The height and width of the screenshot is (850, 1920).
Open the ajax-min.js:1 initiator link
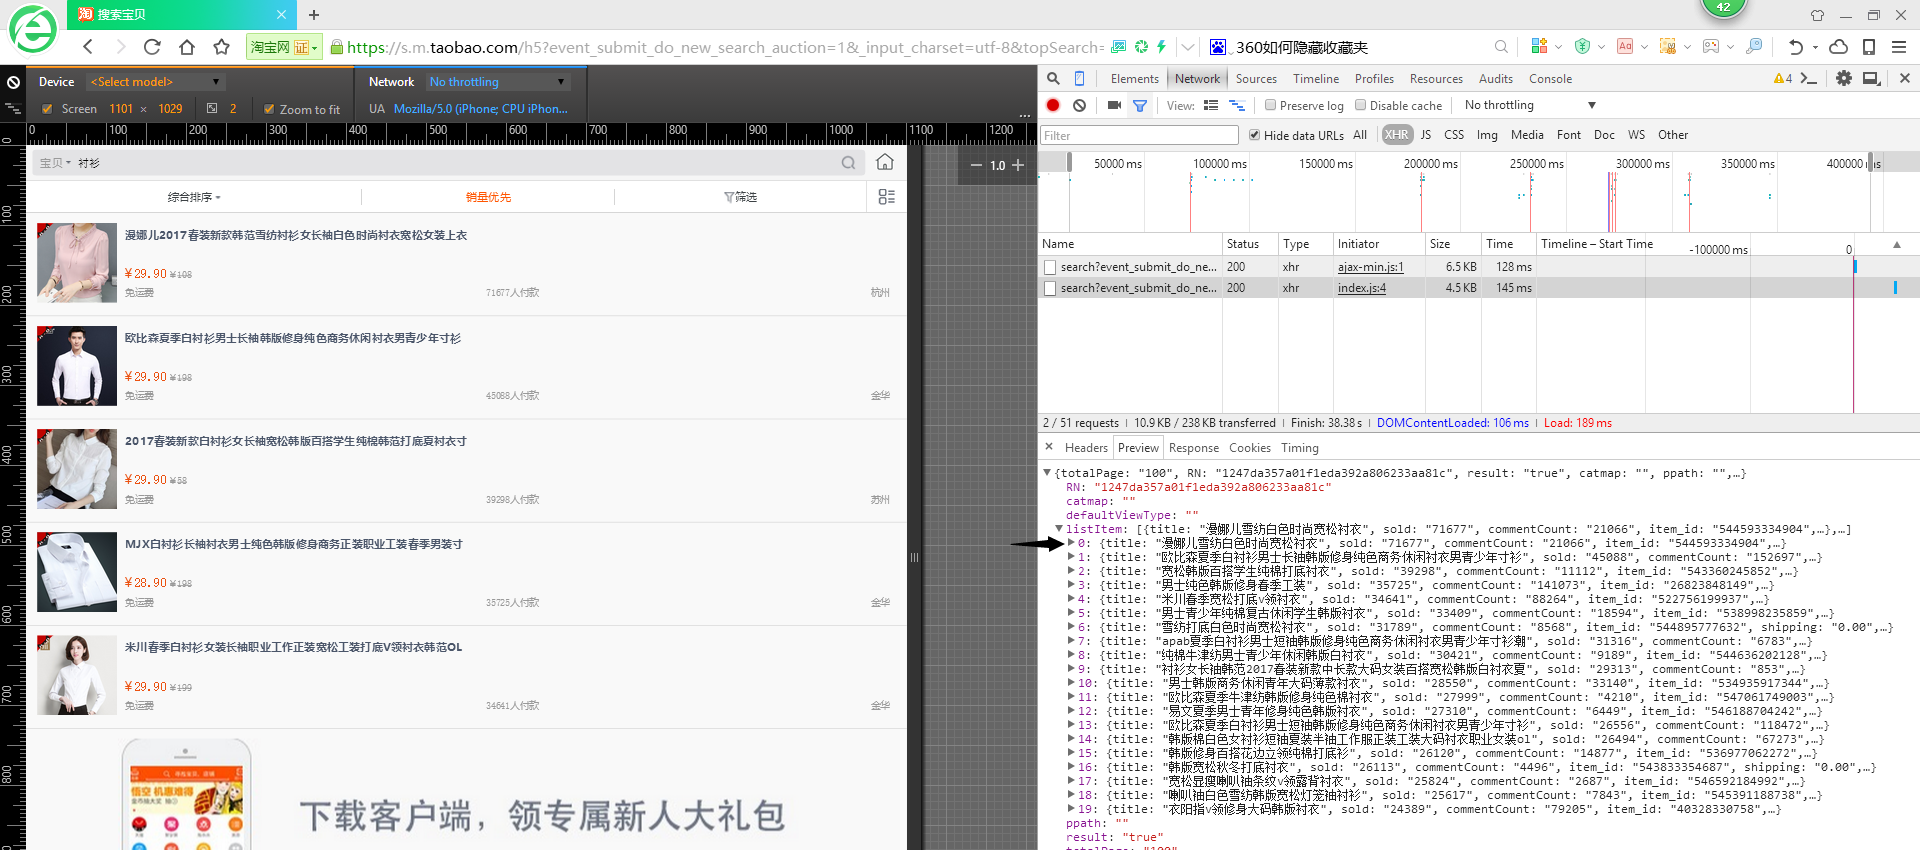point(1370,267)
